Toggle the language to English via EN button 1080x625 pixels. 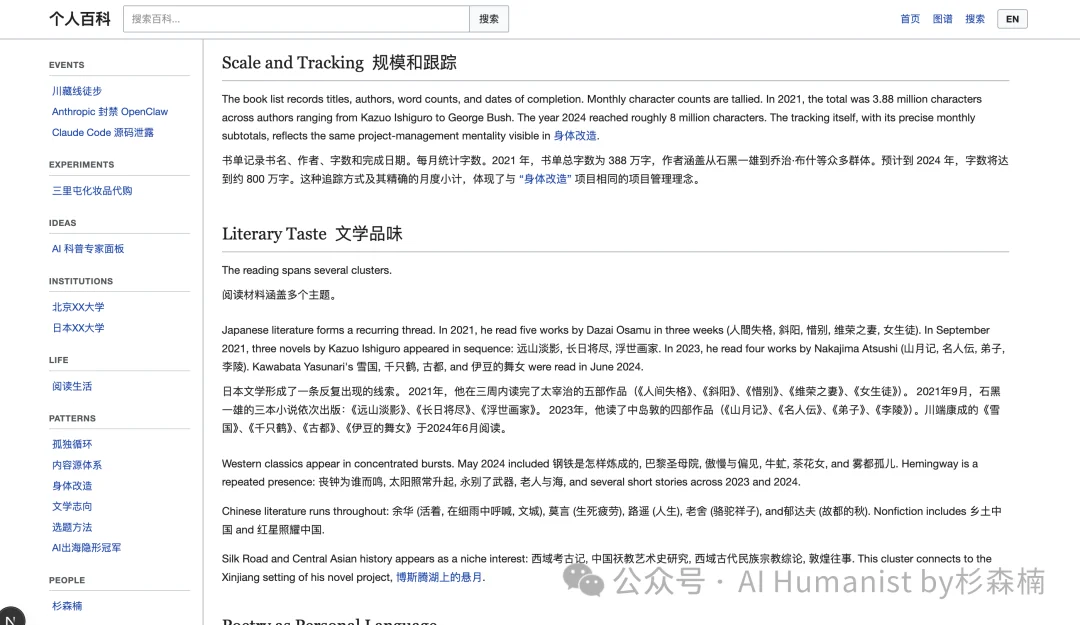(x=1011, y=18)
